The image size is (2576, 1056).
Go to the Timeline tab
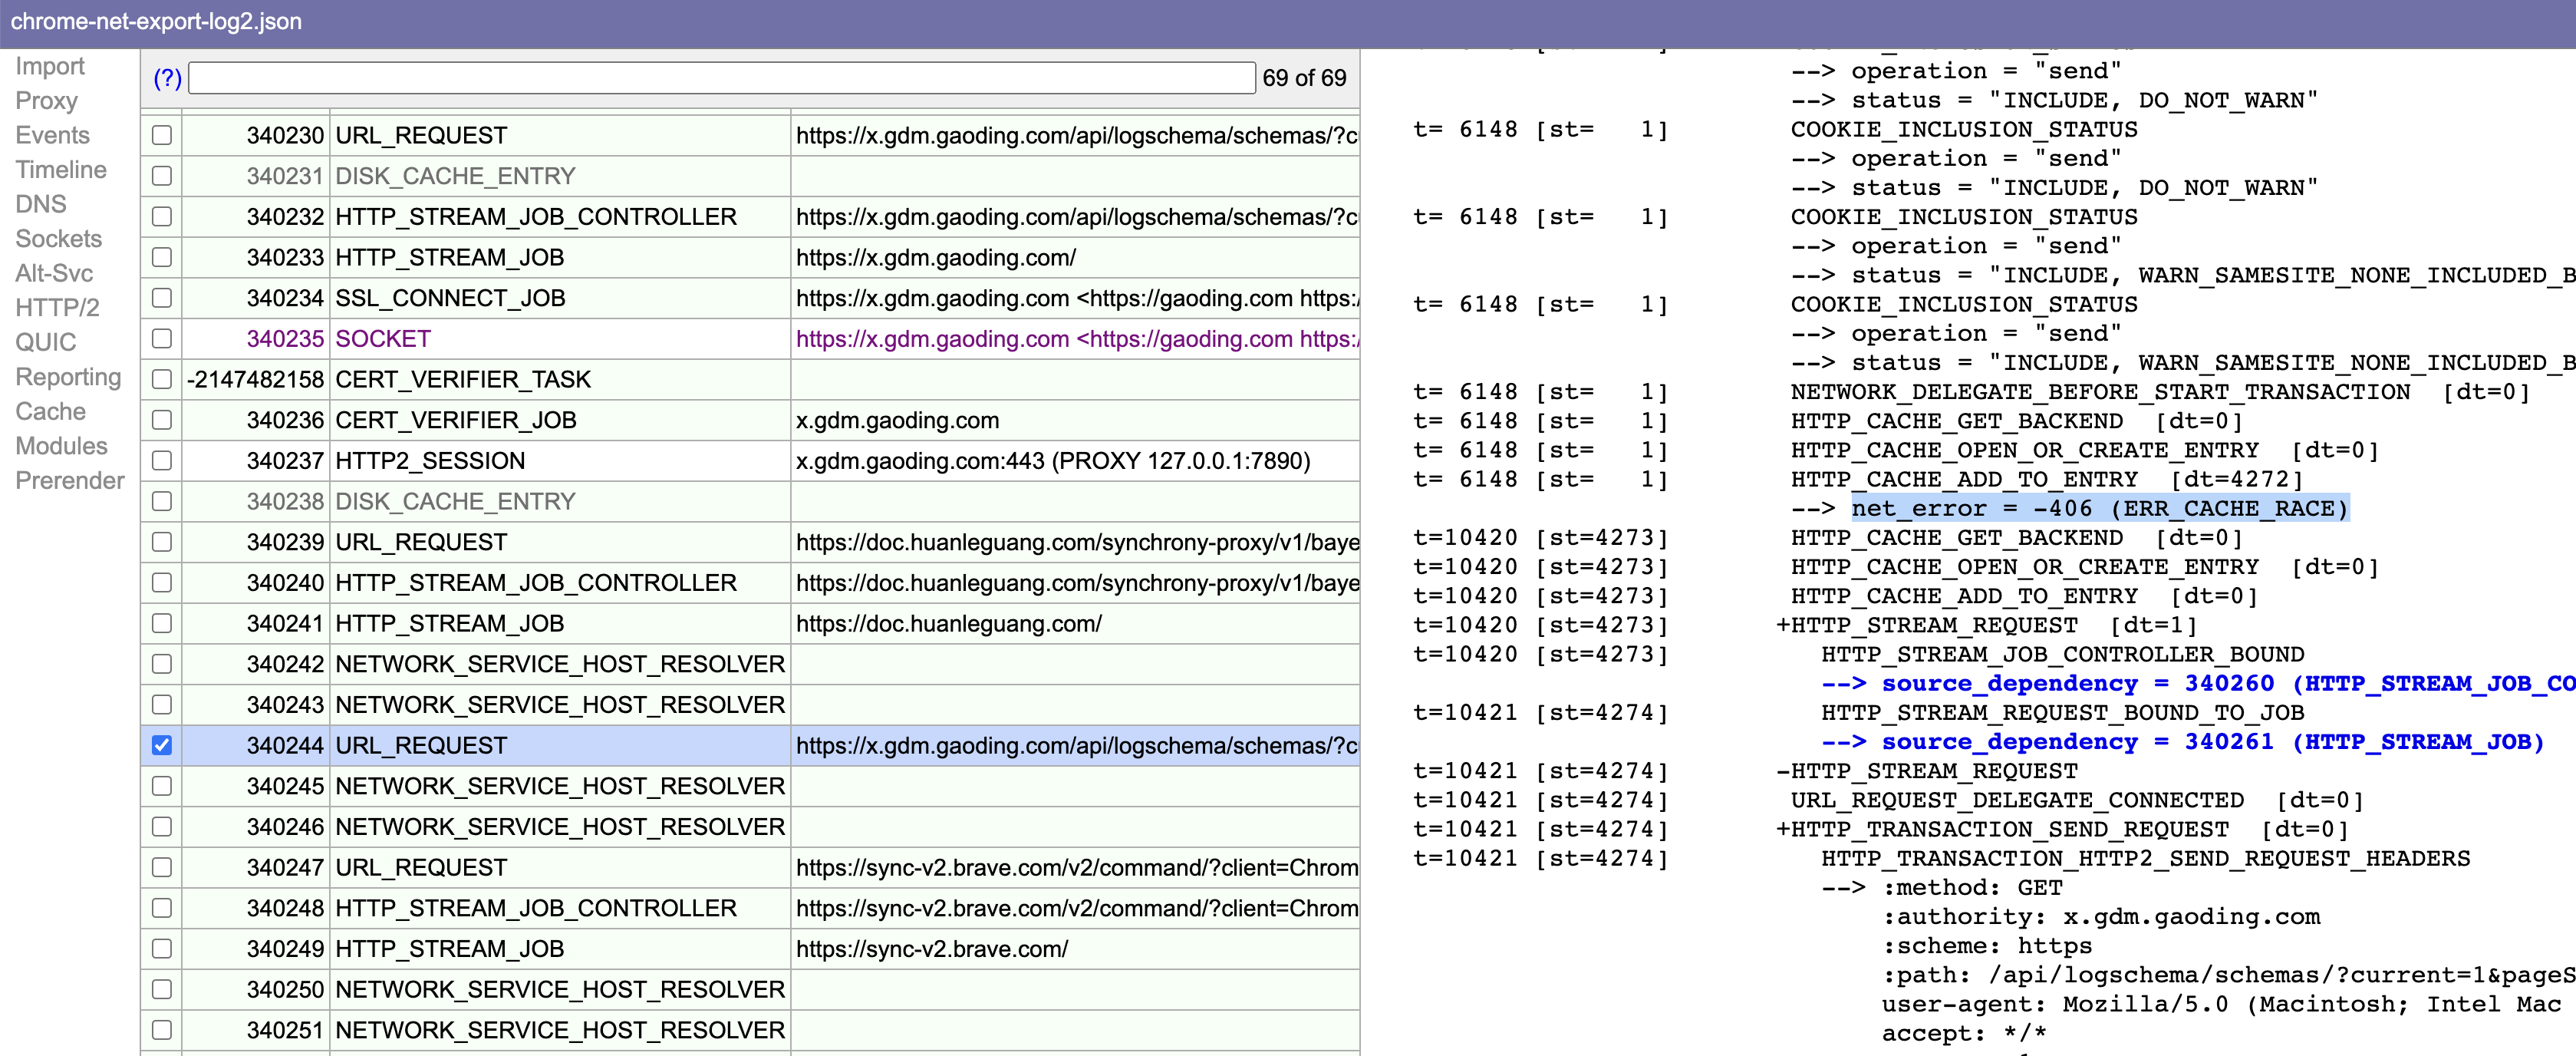point(61,170)
